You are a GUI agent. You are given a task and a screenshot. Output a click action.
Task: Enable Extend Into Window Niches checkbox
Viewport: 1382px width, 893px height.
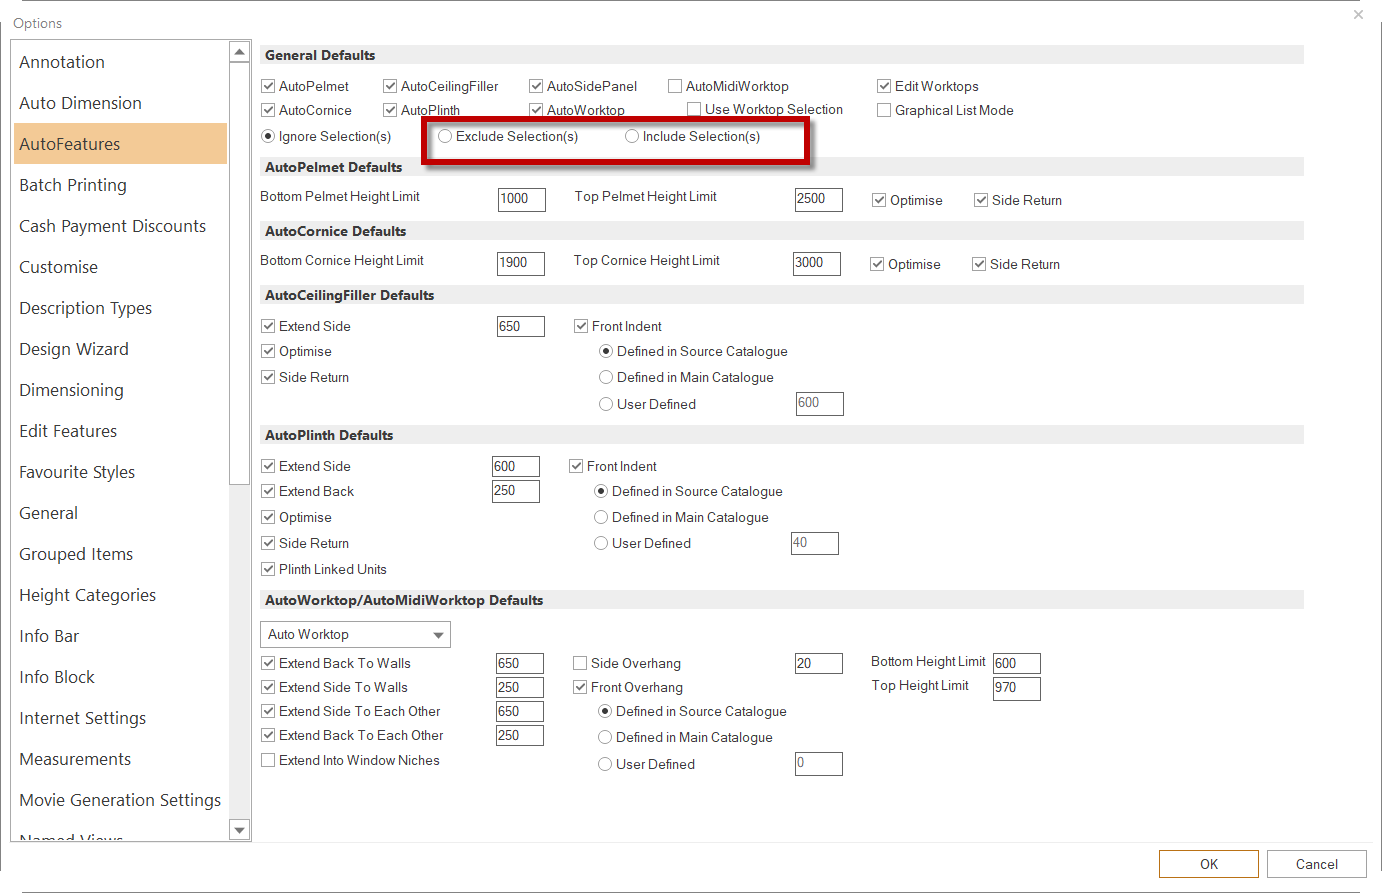268,760
